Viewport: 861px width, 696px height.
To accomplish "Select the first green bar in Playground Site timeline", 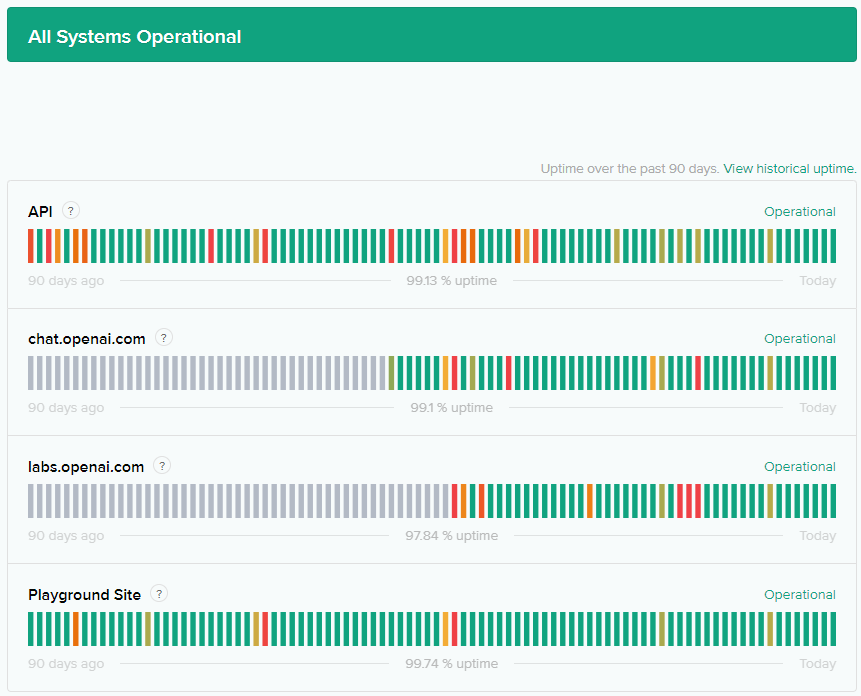I will tap(31, 629).
